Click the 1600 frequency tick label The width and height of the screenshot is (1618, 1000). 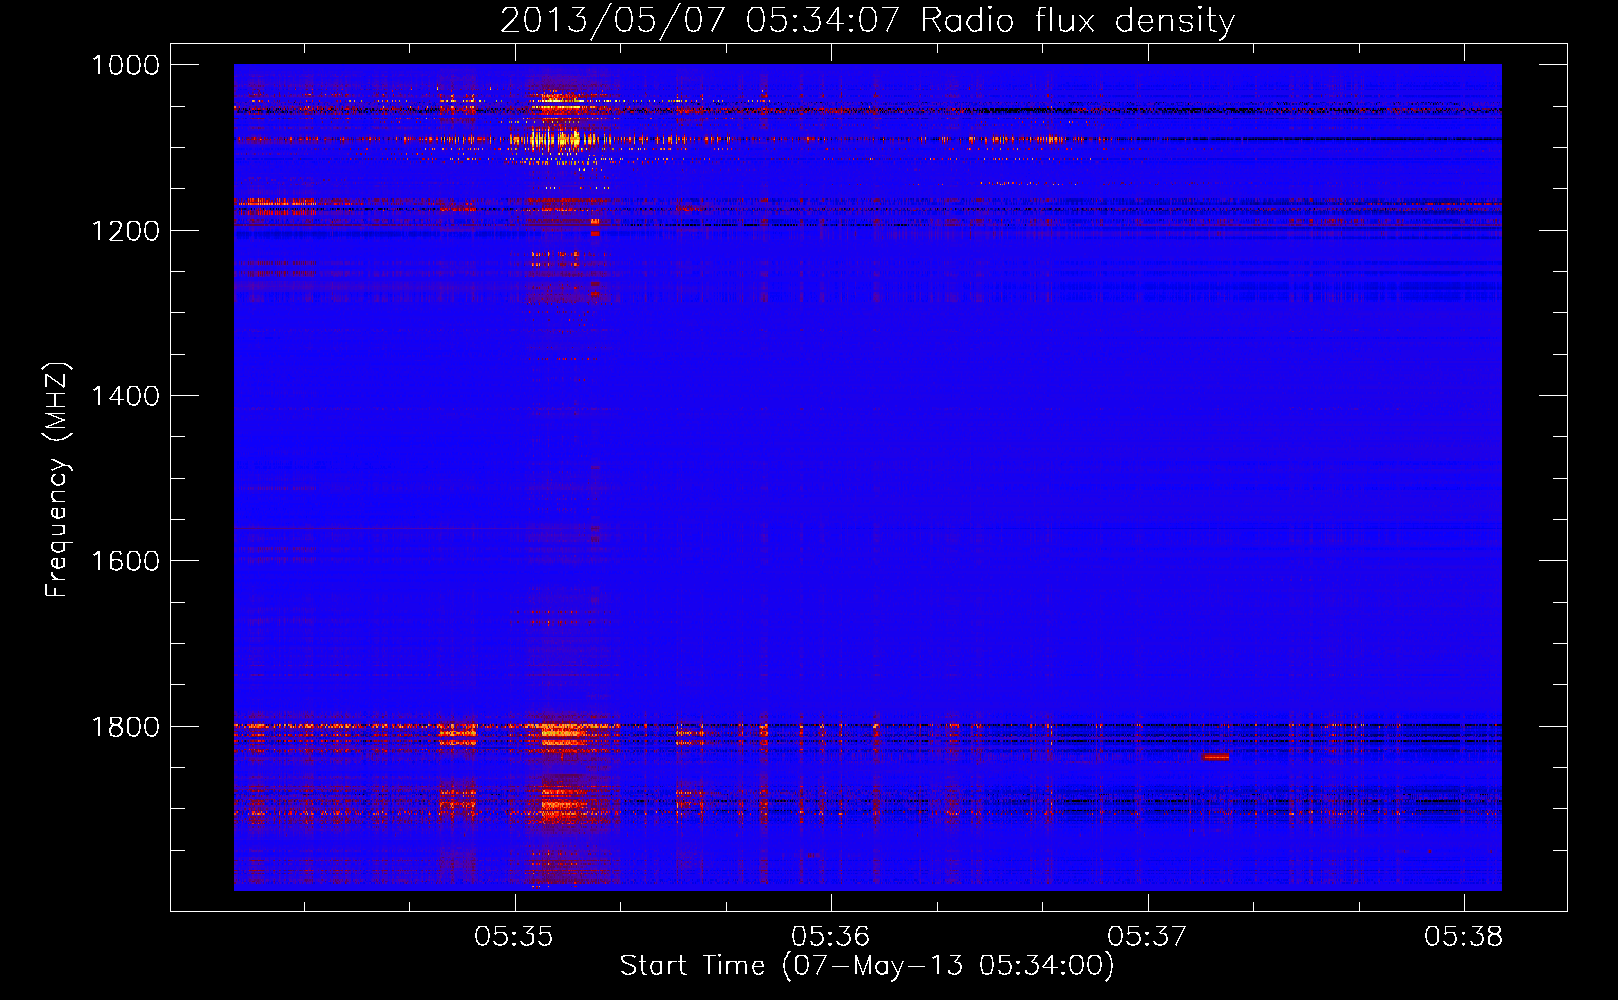coord(125,561)
